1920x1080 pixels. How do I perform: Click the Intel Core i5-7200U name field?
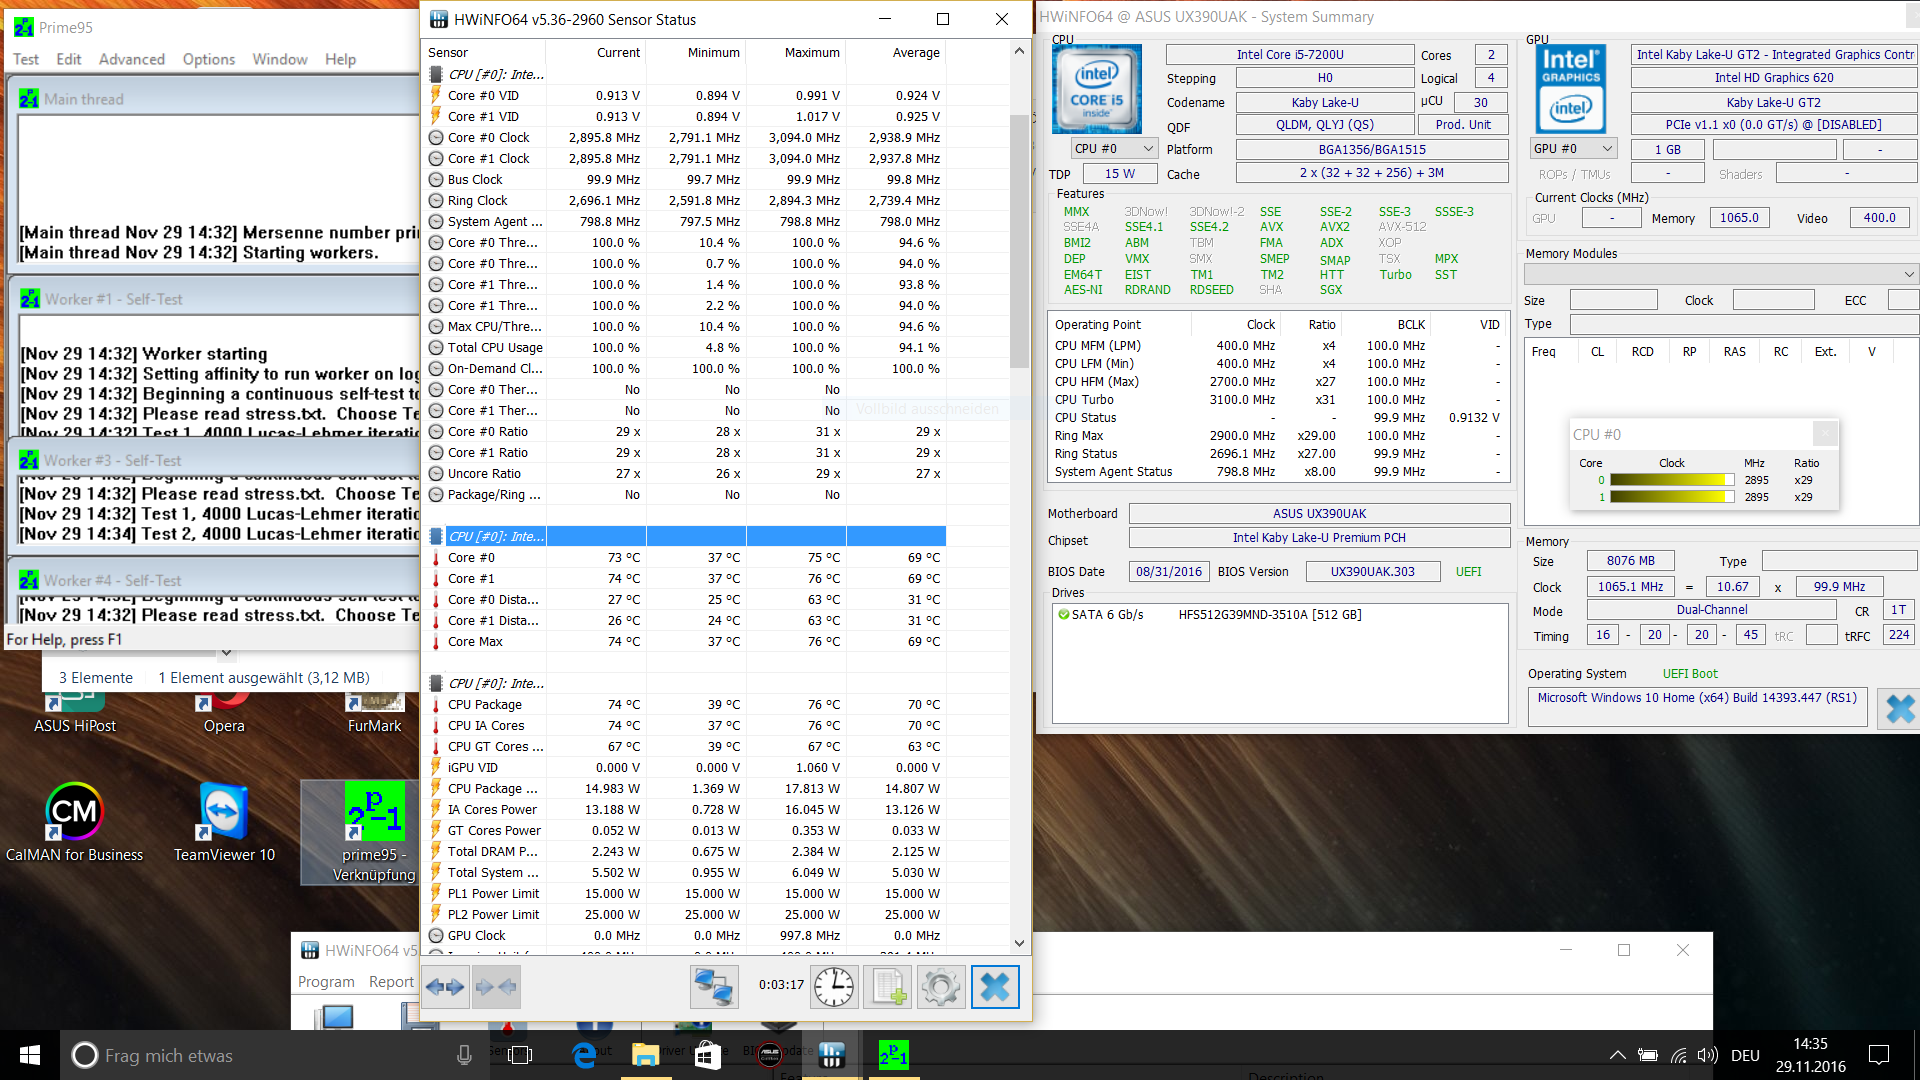[x=1289, y=55]
